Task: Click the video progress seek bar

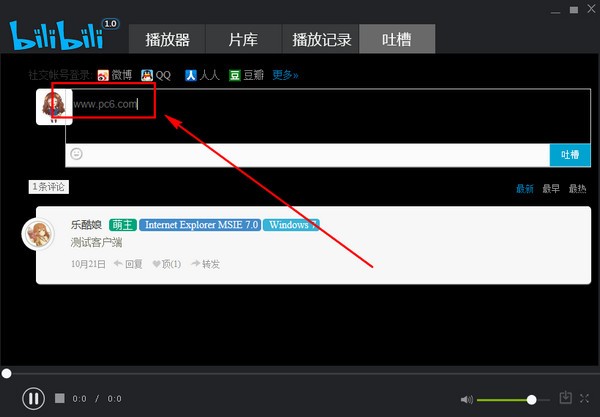Action: point(300,373)
